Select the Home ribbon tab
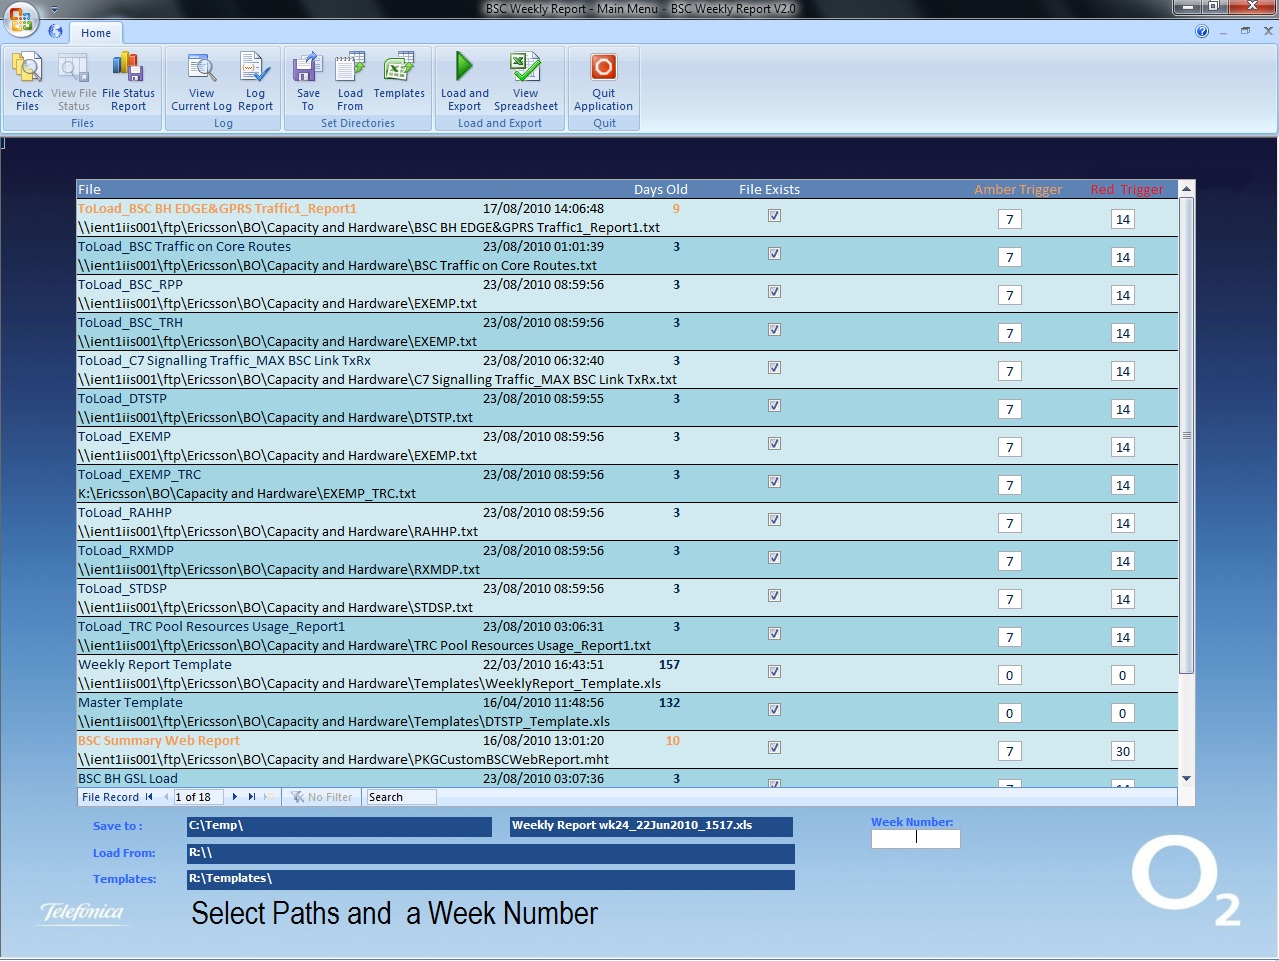The width and height of the screenshot is (1279, 961). pyautogui.click(x=96, y=33)
